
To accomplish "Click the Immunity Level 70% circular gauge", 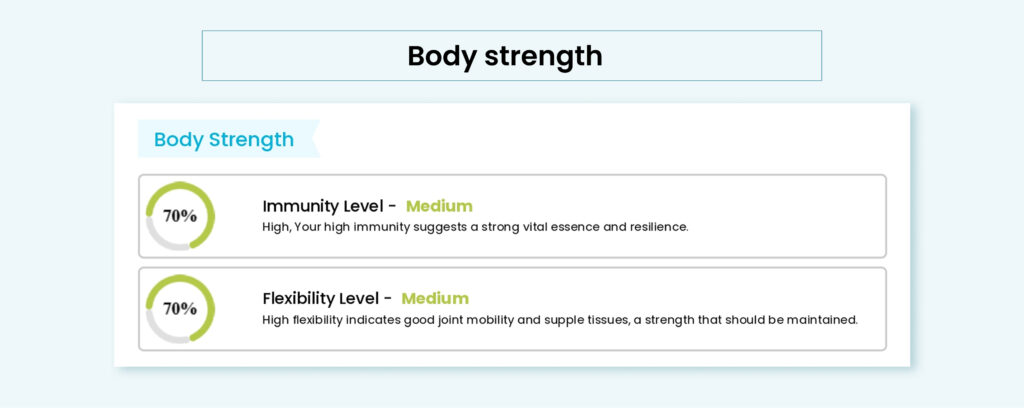I will (x=180, y=216).
